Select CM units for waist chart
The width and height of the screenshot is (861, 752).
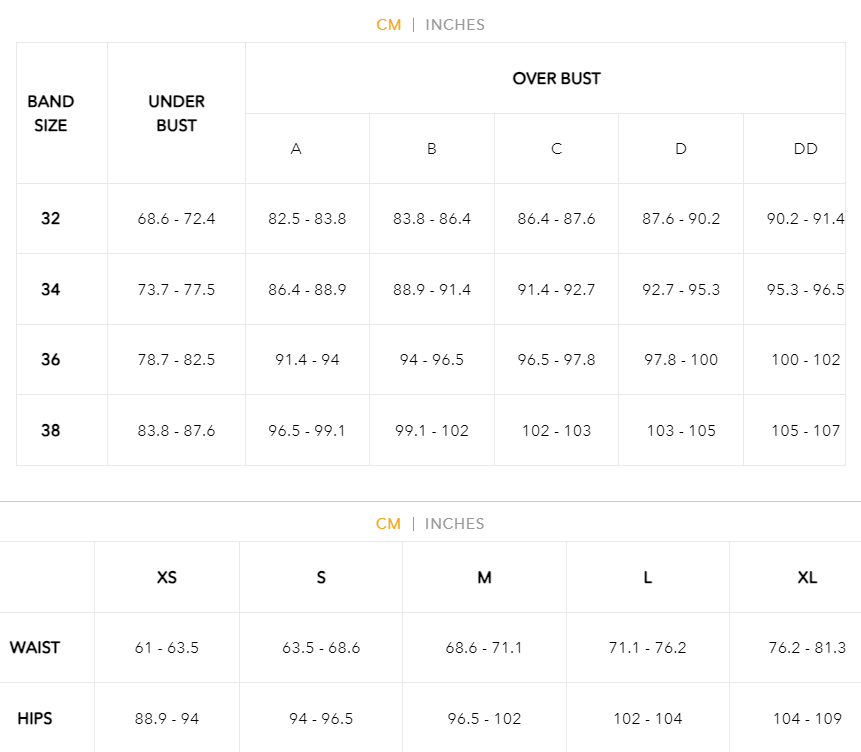pos(388,523)
